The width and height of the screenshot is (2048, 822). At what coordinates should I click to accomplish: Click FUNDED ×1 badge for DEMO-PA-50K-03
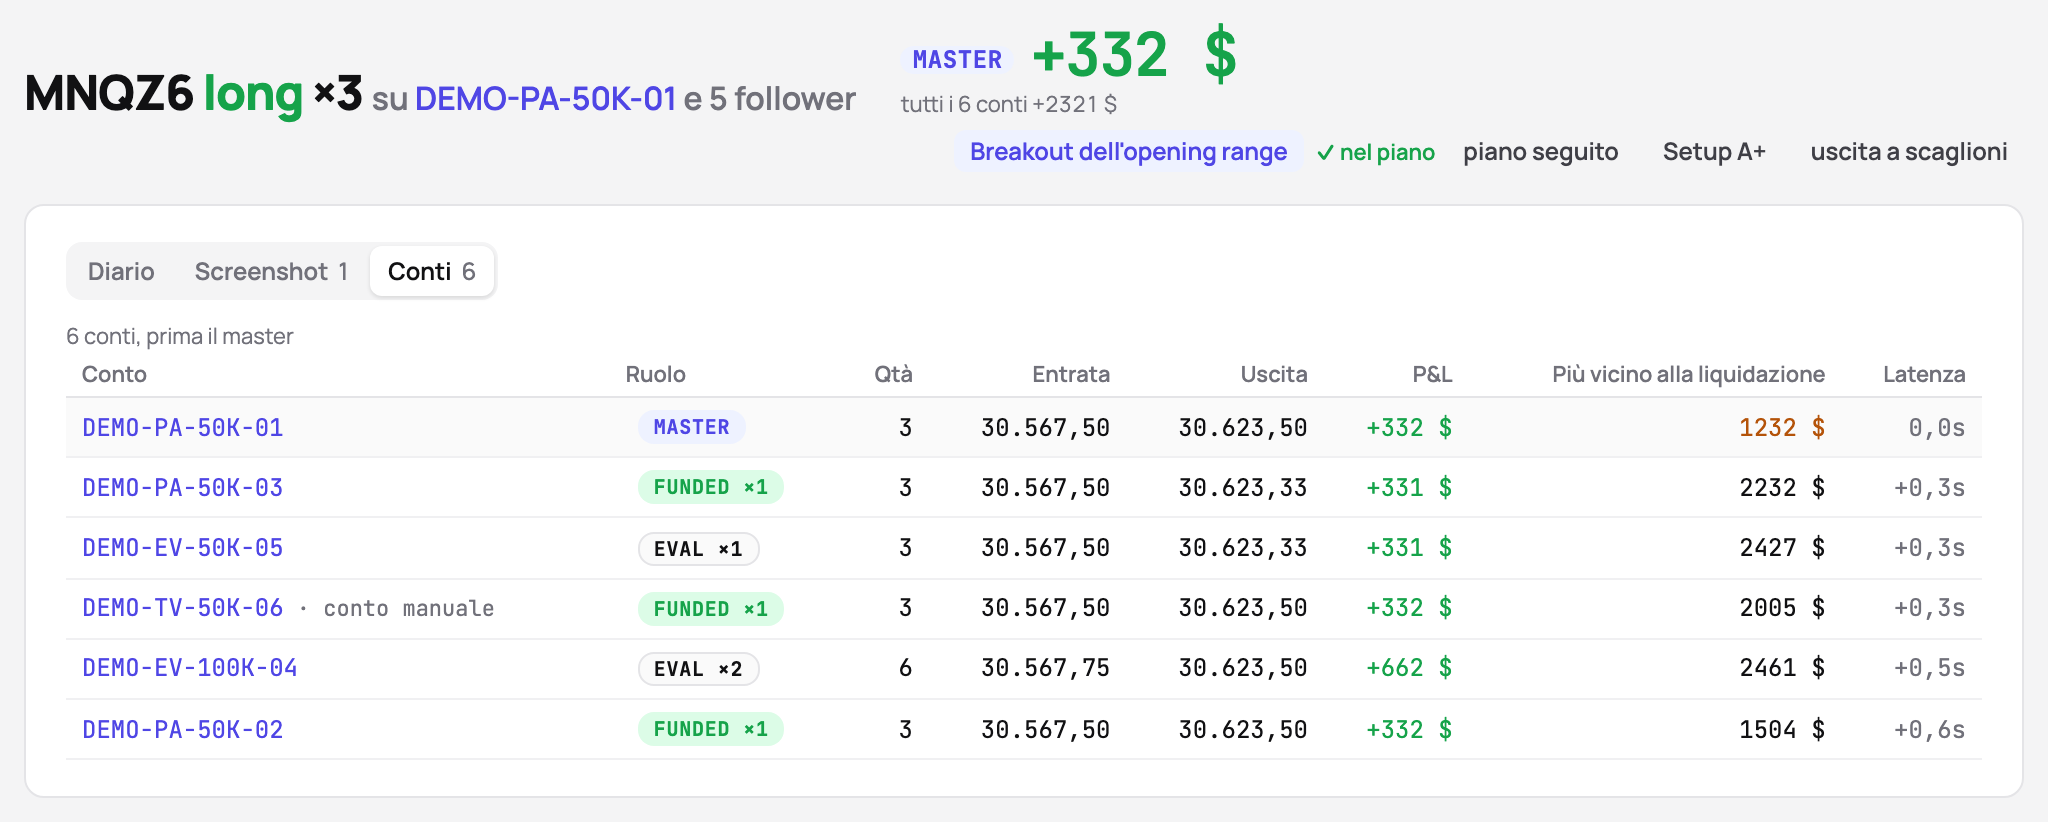coord(711,487)
